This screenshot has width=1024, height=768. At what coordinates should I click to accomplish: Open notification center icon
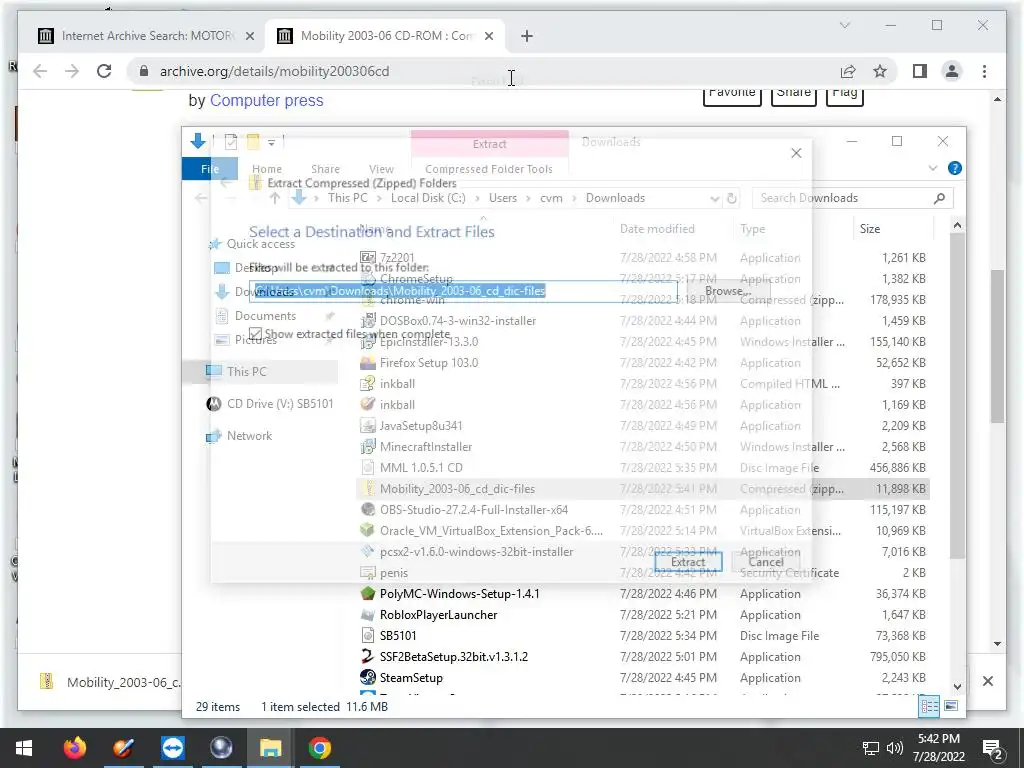pyautogui.click(x=993, y=748)
